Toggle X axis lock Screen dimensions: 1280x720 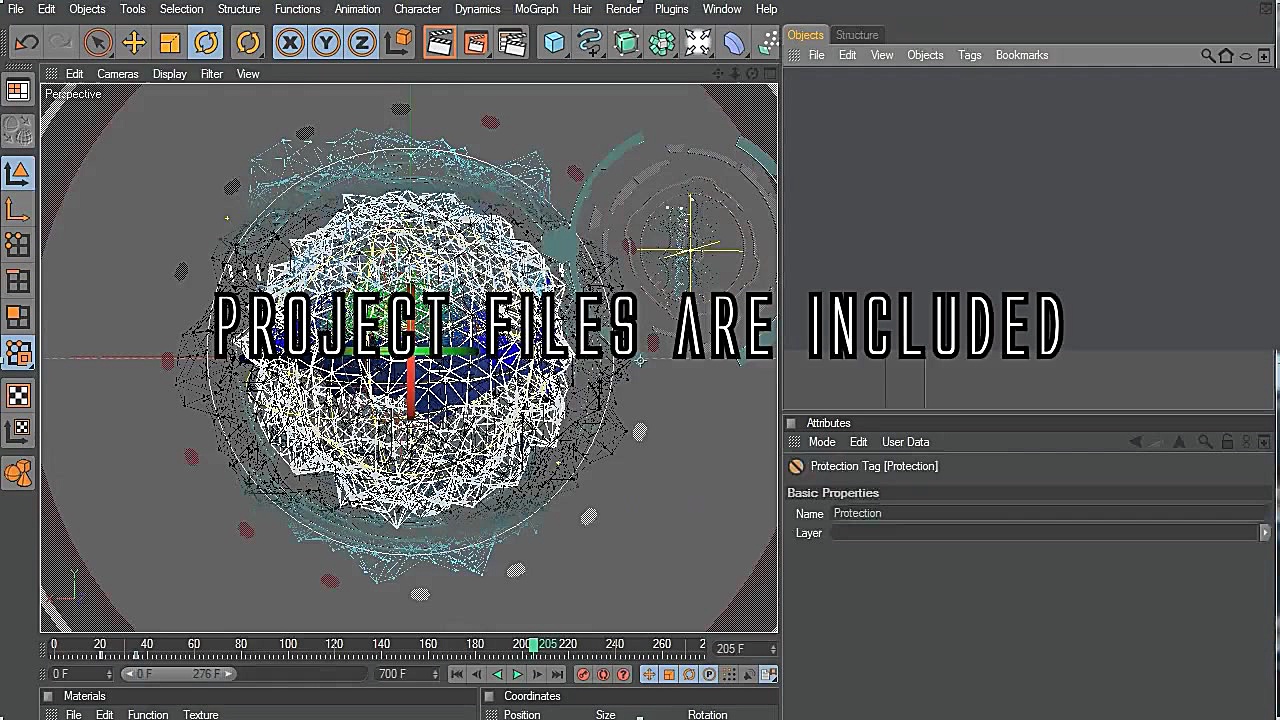point(290,42)
